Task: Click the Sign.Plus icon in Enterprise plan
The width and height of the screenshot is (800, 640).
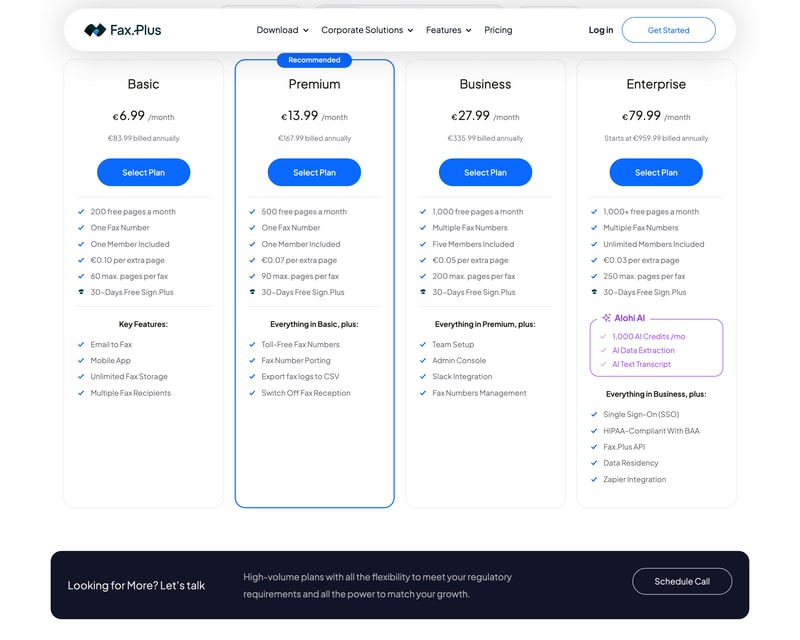Action: [593, 292]
